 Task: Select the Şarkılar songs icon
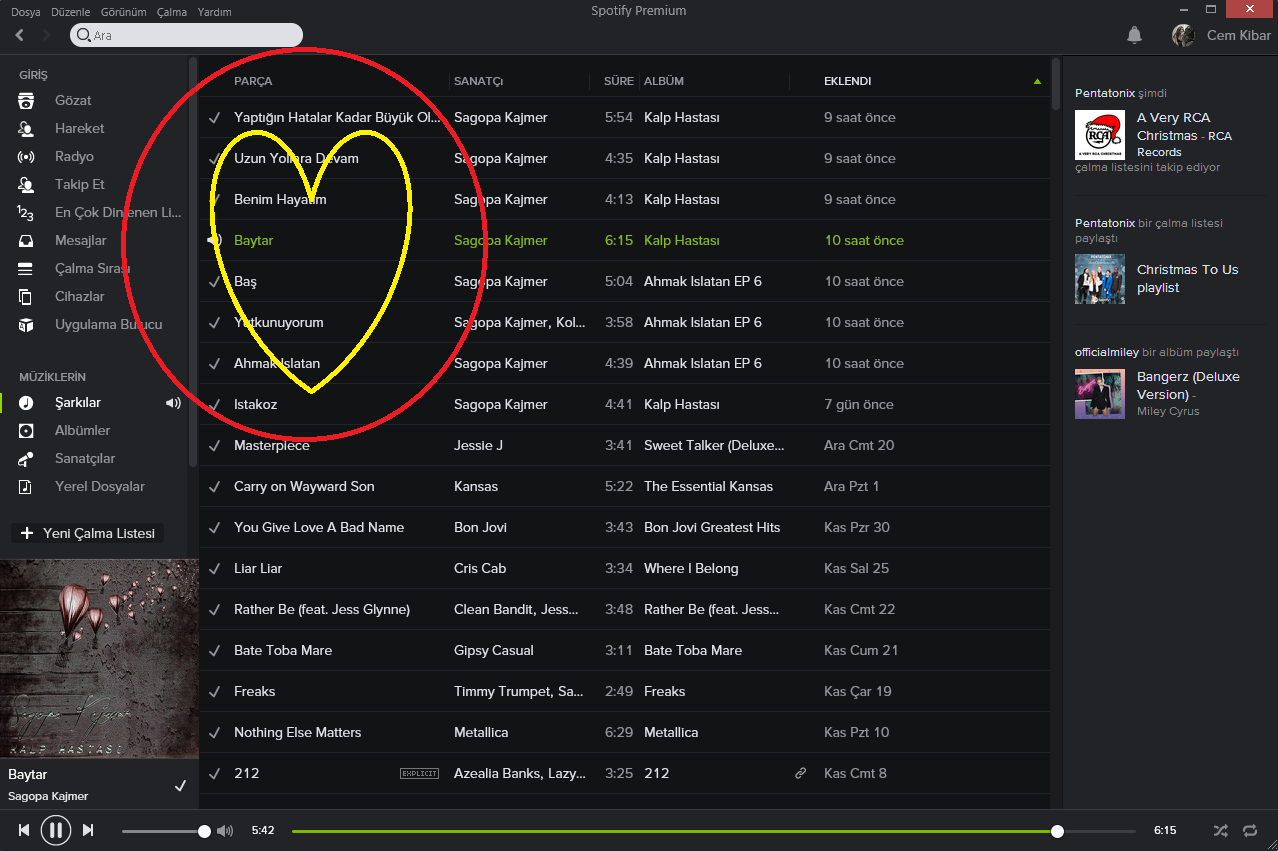[x=26, y=402]
